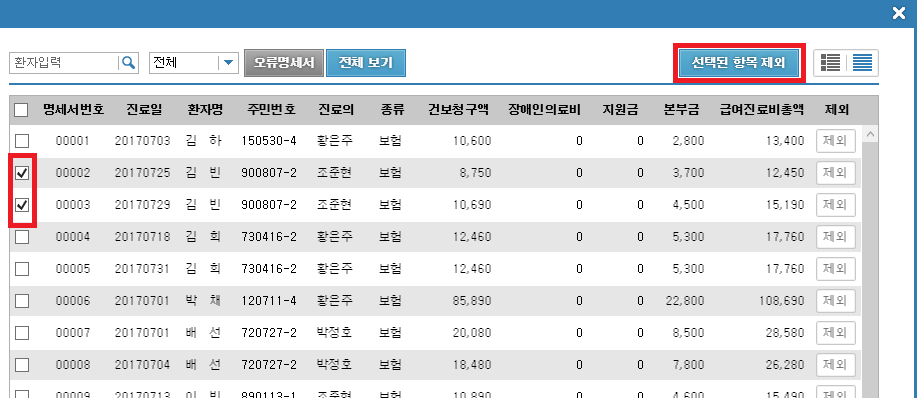The height and width of the screenshot is (398, 917).
Task: Check the box for statement 00006
Action: (x=22, y=301)
